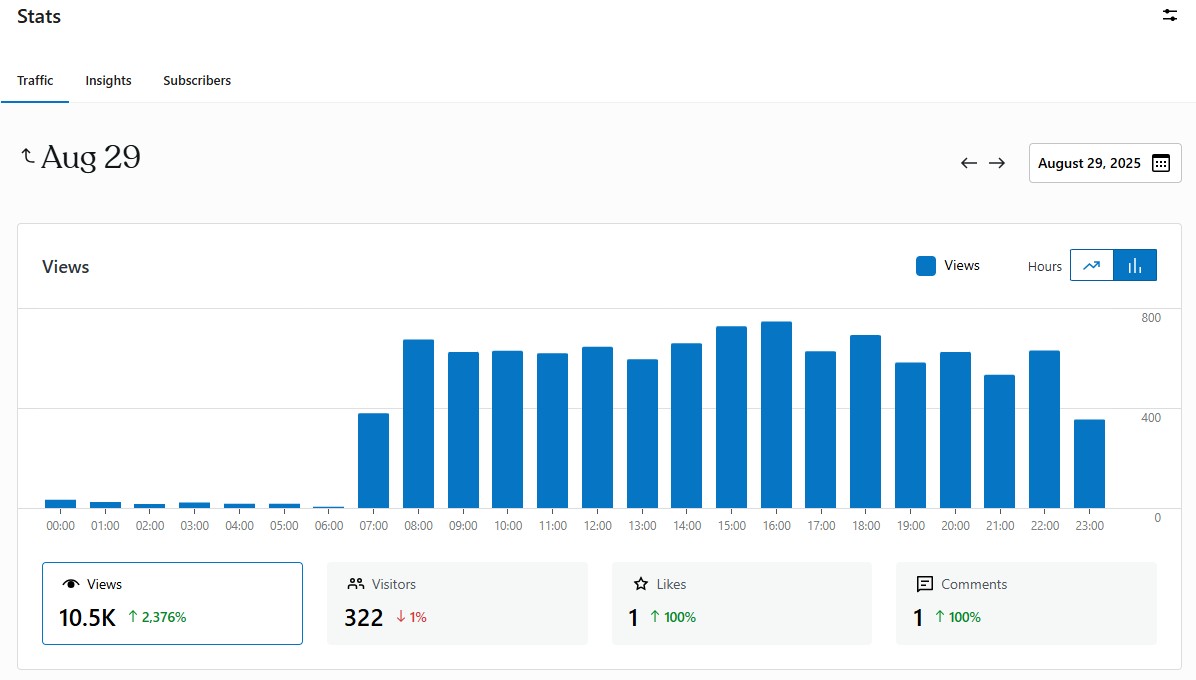Select the Views summary card
This screenshot has width=1196, height=680.
pyautogui.click(x=172, y=601)
